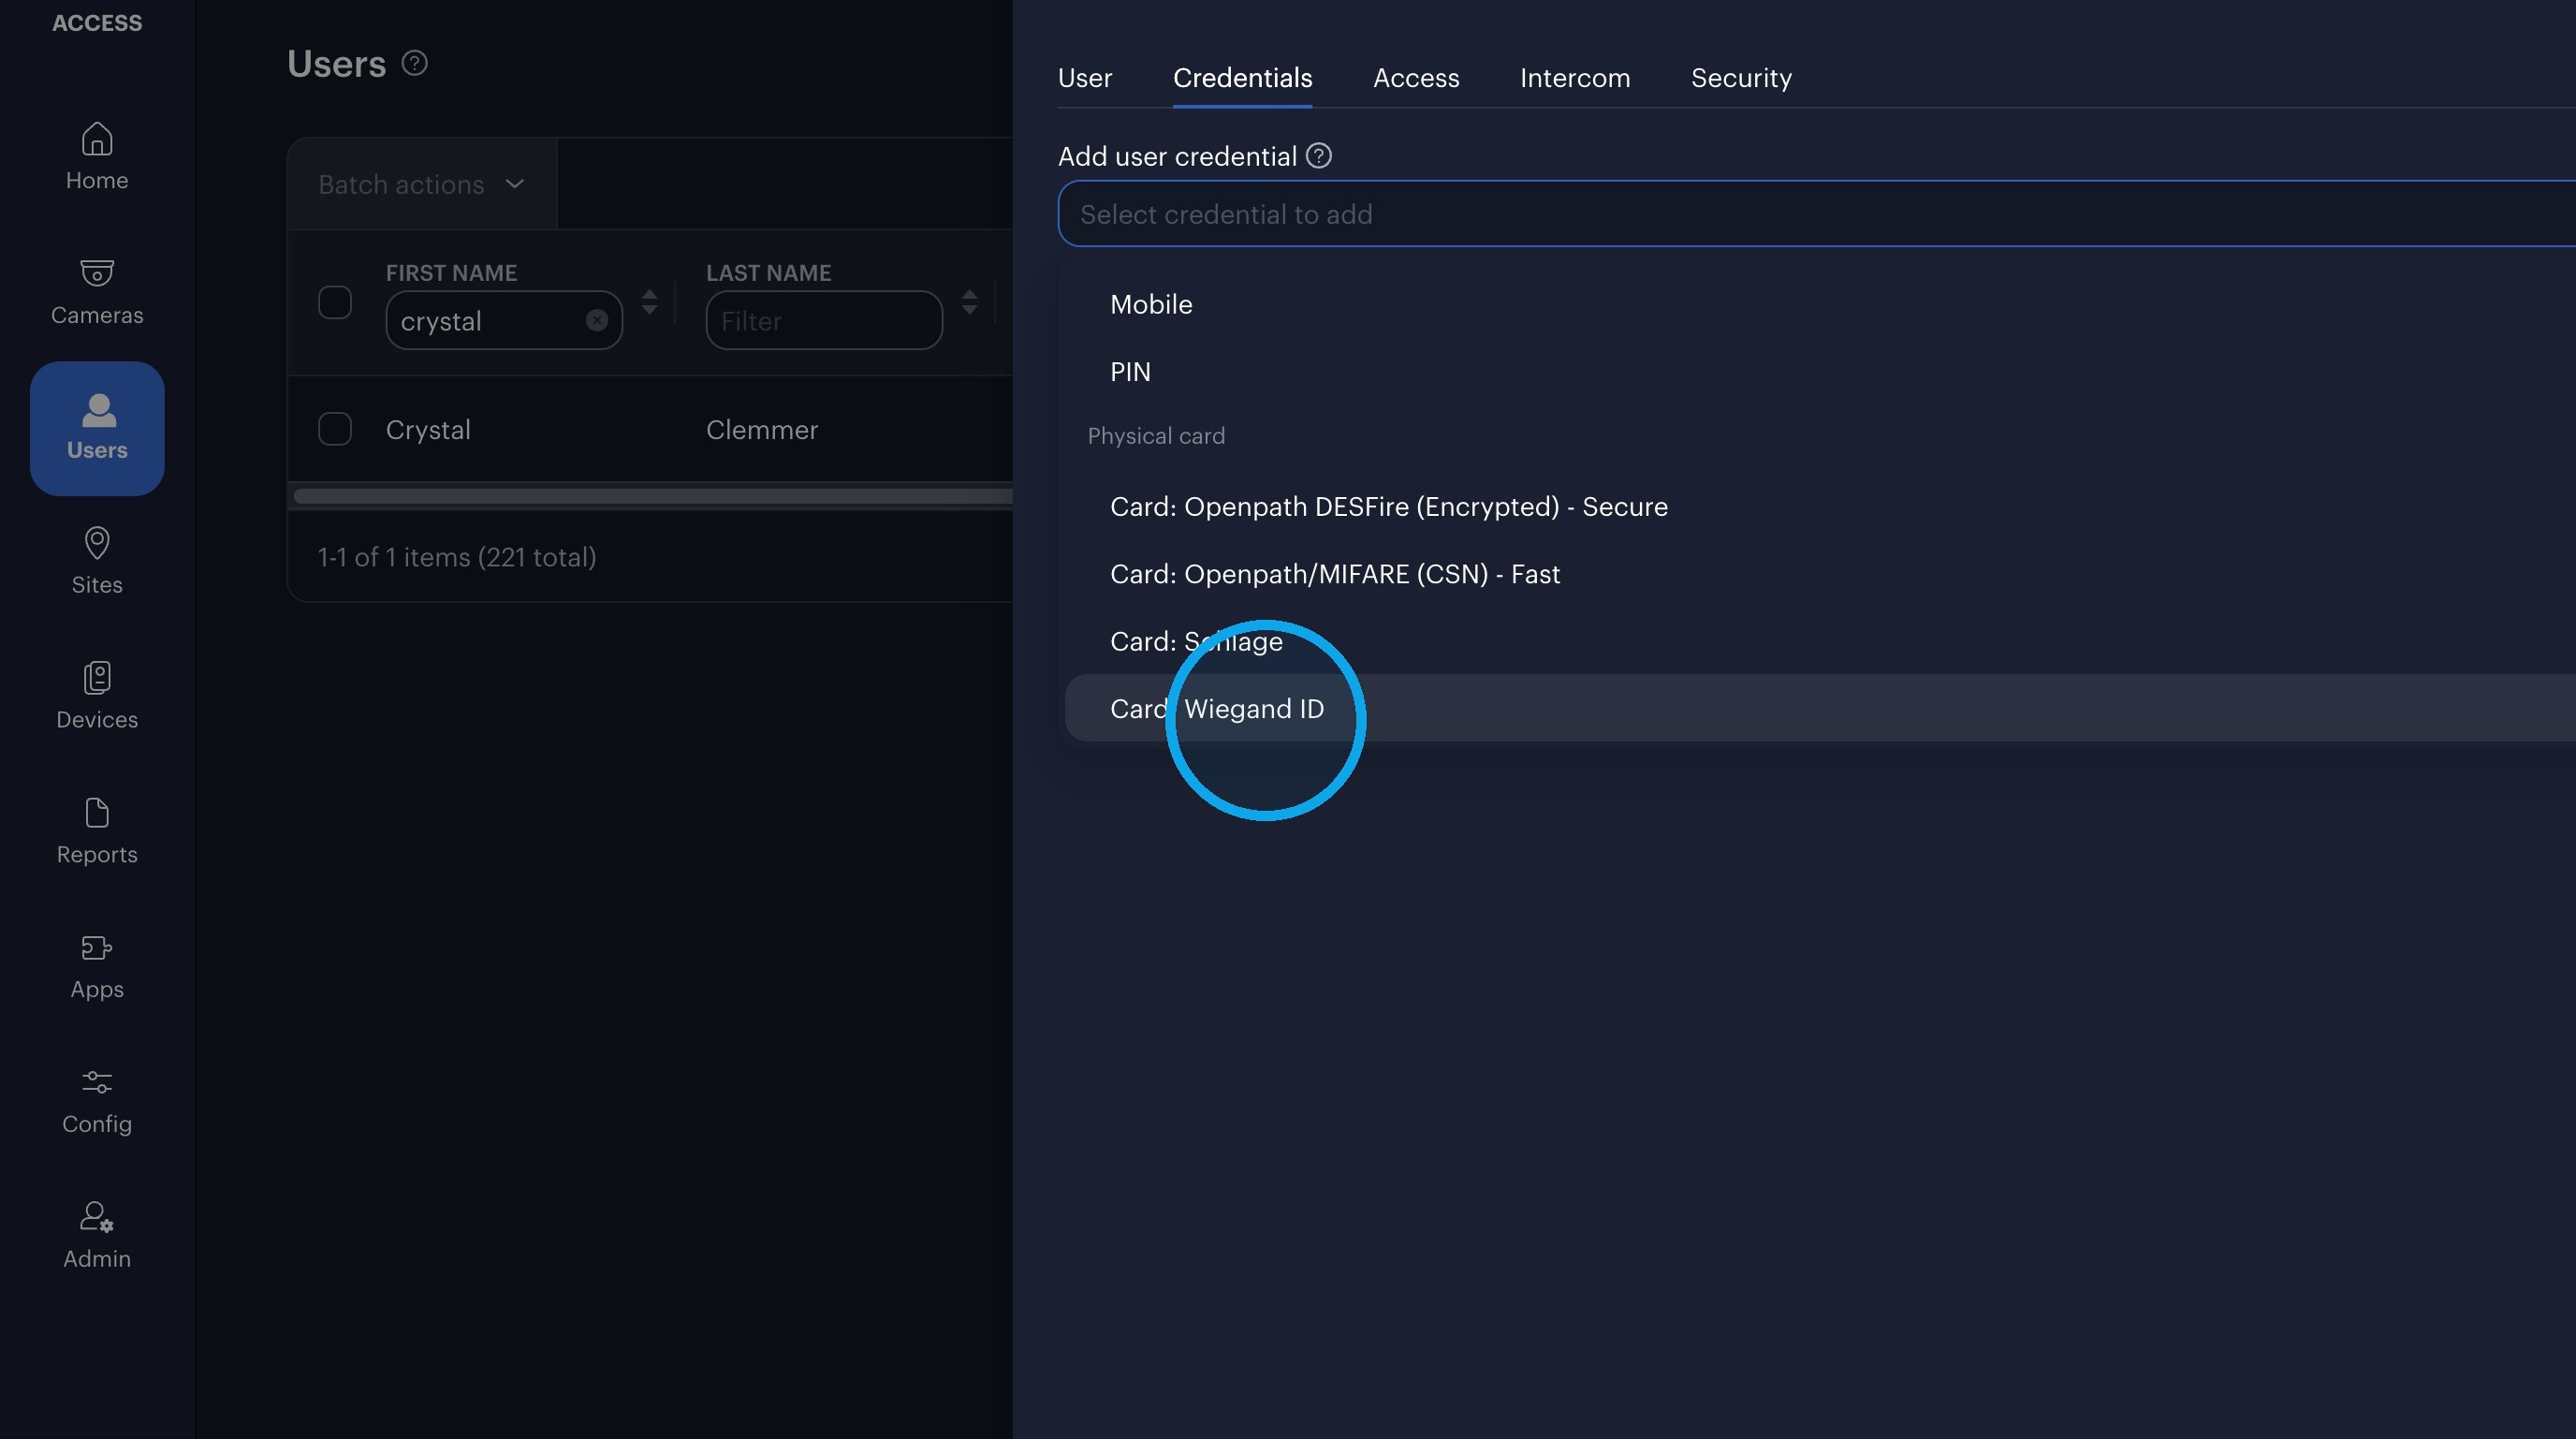Open the Select credential to add combo box
This screenshot has height=1439, width=2576.
pos(1817,214)
